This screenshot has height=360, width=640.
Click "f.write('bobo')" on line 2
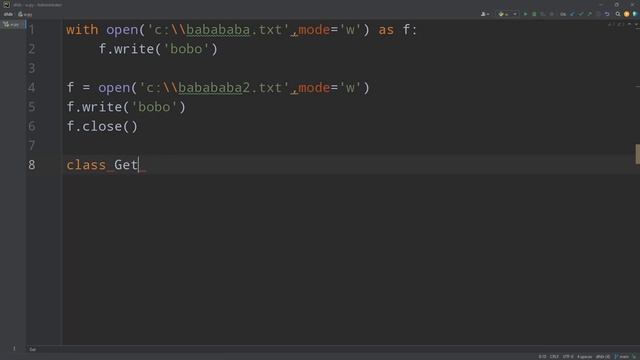pyautogui.click(x=158, y=49)
